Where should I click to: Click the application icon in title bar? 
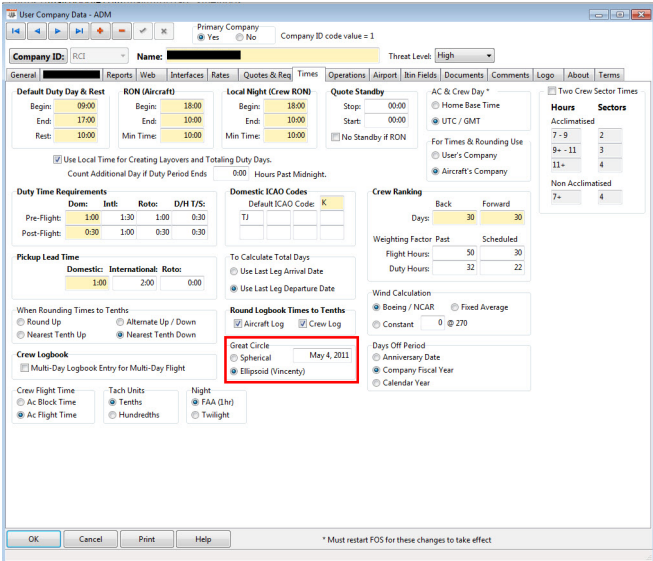tap(12, 15)
